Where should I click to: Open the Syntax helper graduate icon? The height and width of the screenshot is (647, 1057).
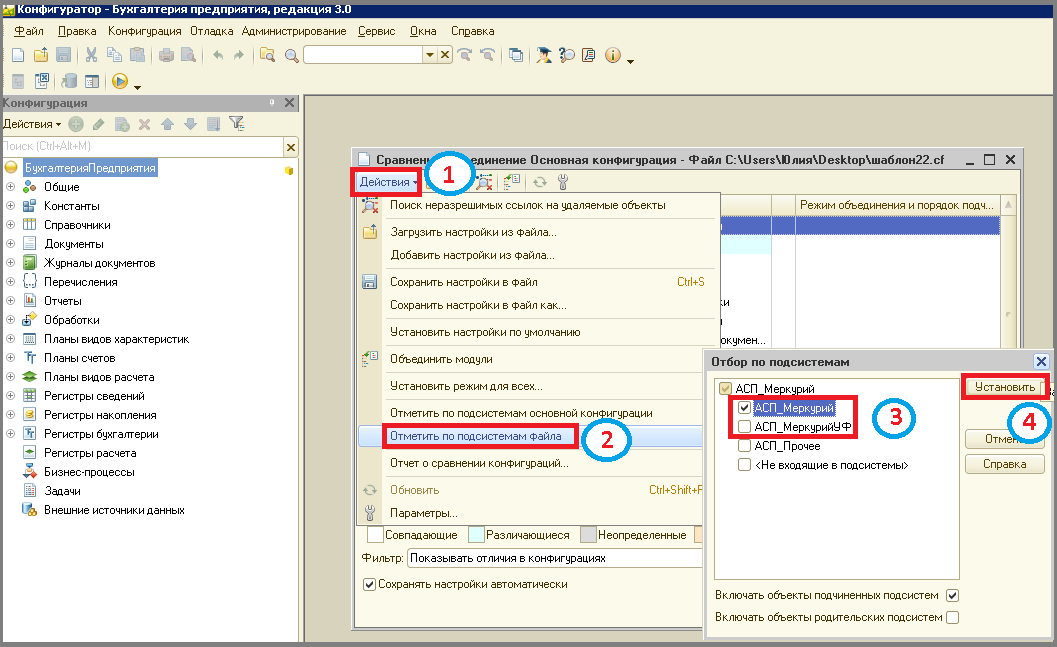point(543,55)
